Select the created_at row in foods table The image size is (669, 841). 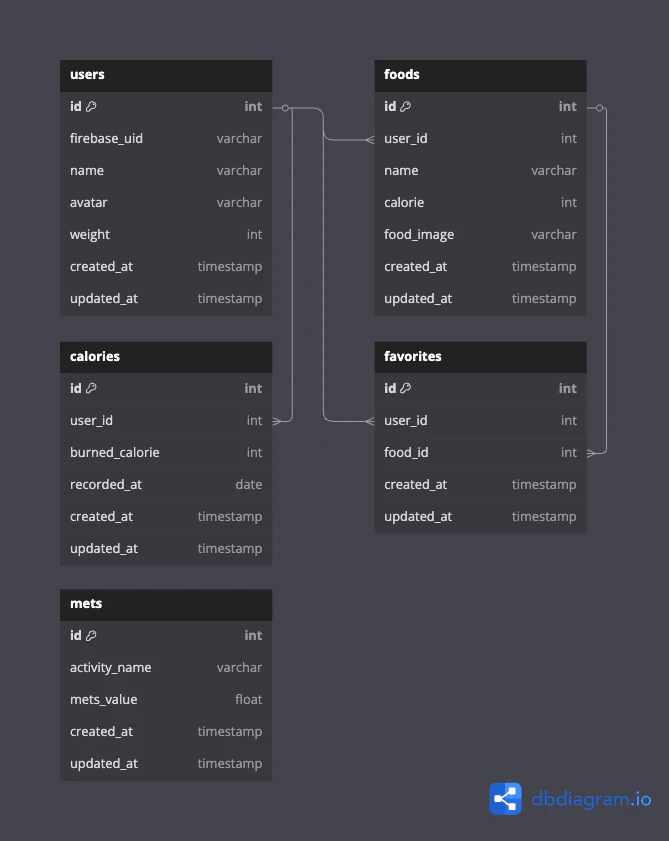pos(480,267)
